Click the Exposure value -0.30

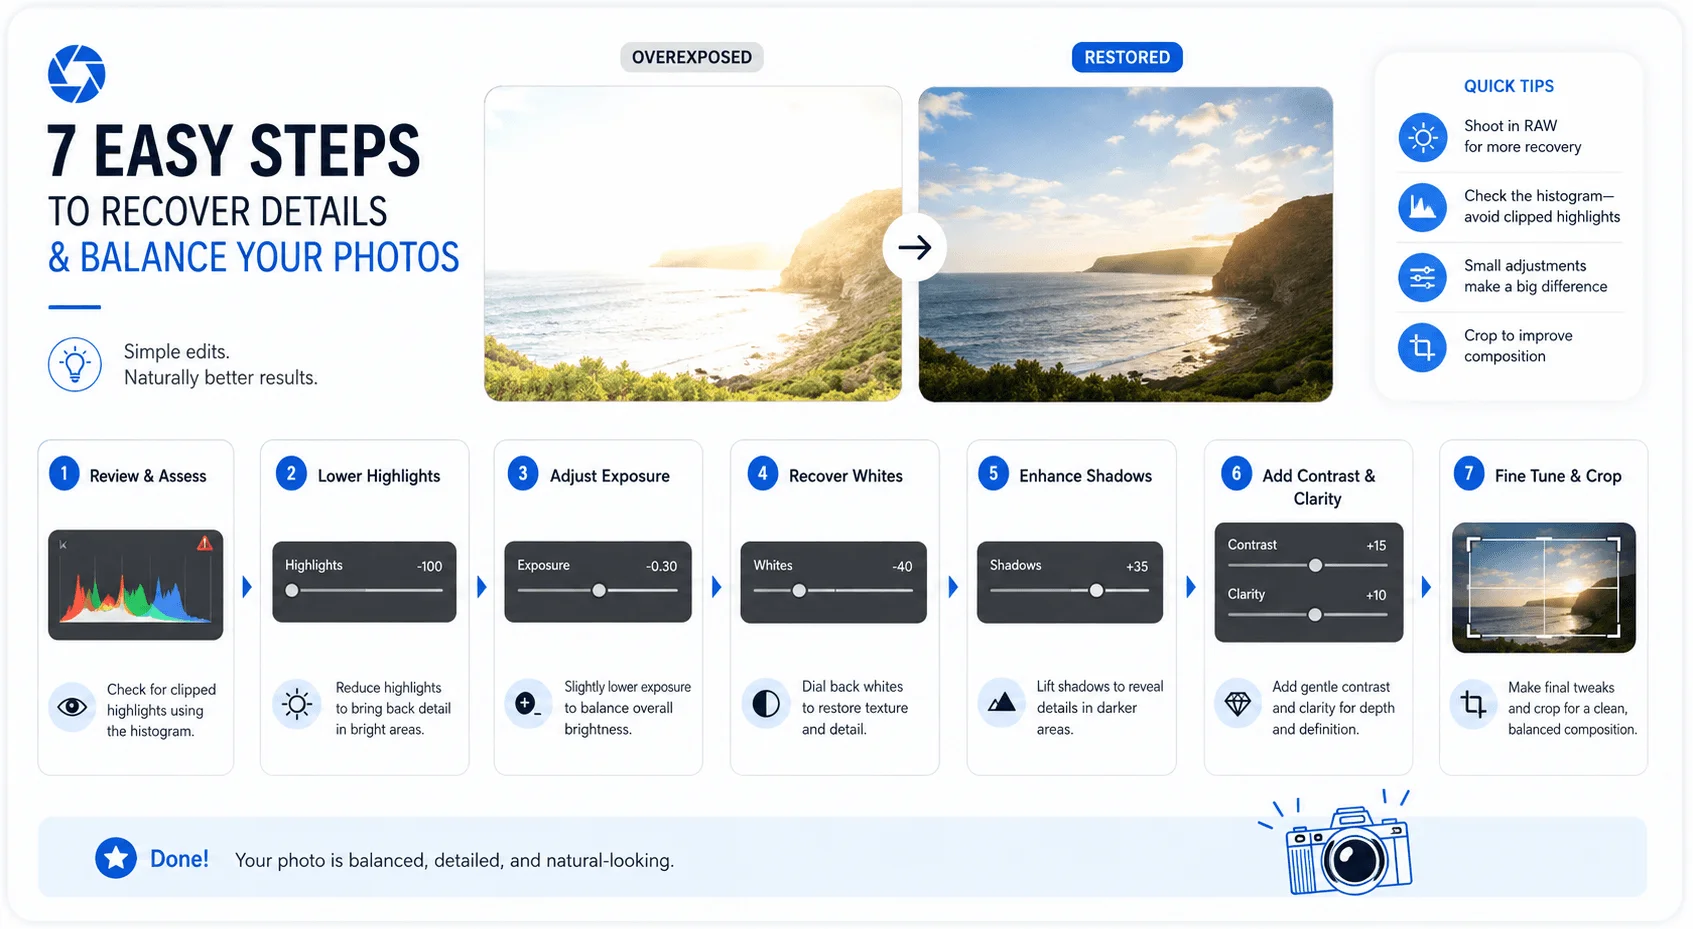click(661, 566)
